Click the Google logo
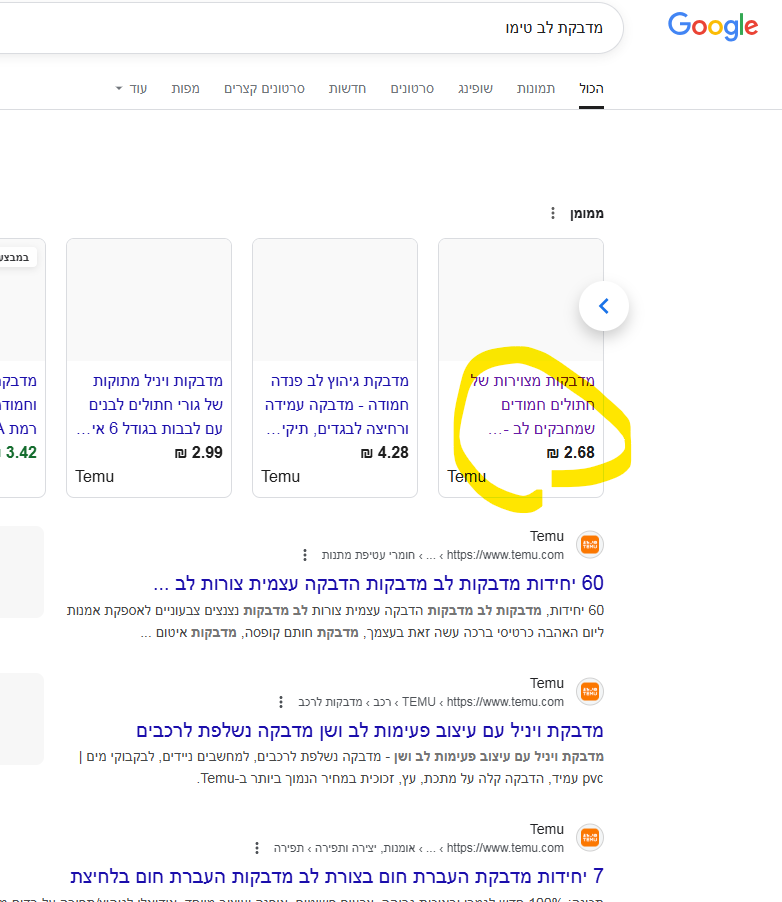Screen dimensions: 782x902 click(712, 26)
